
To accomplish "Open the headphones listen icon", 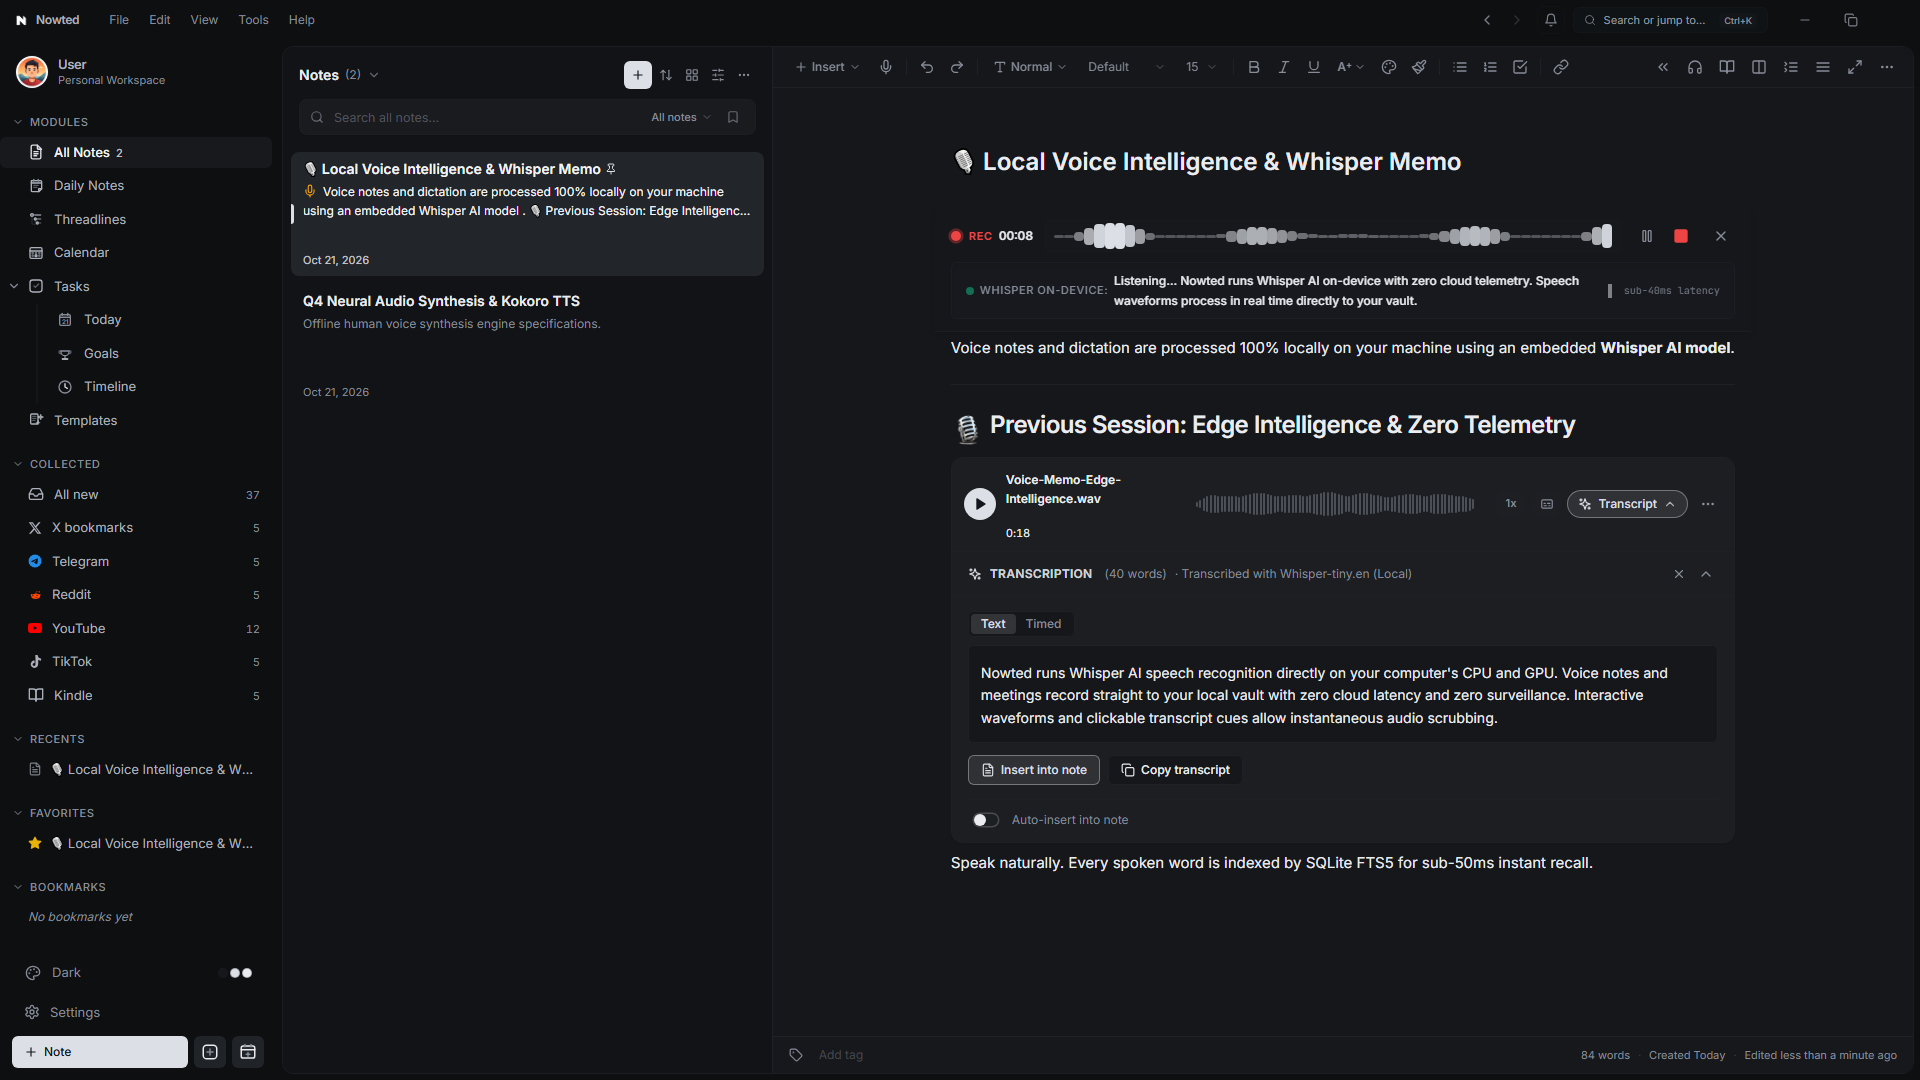I will pos(1695,67).
